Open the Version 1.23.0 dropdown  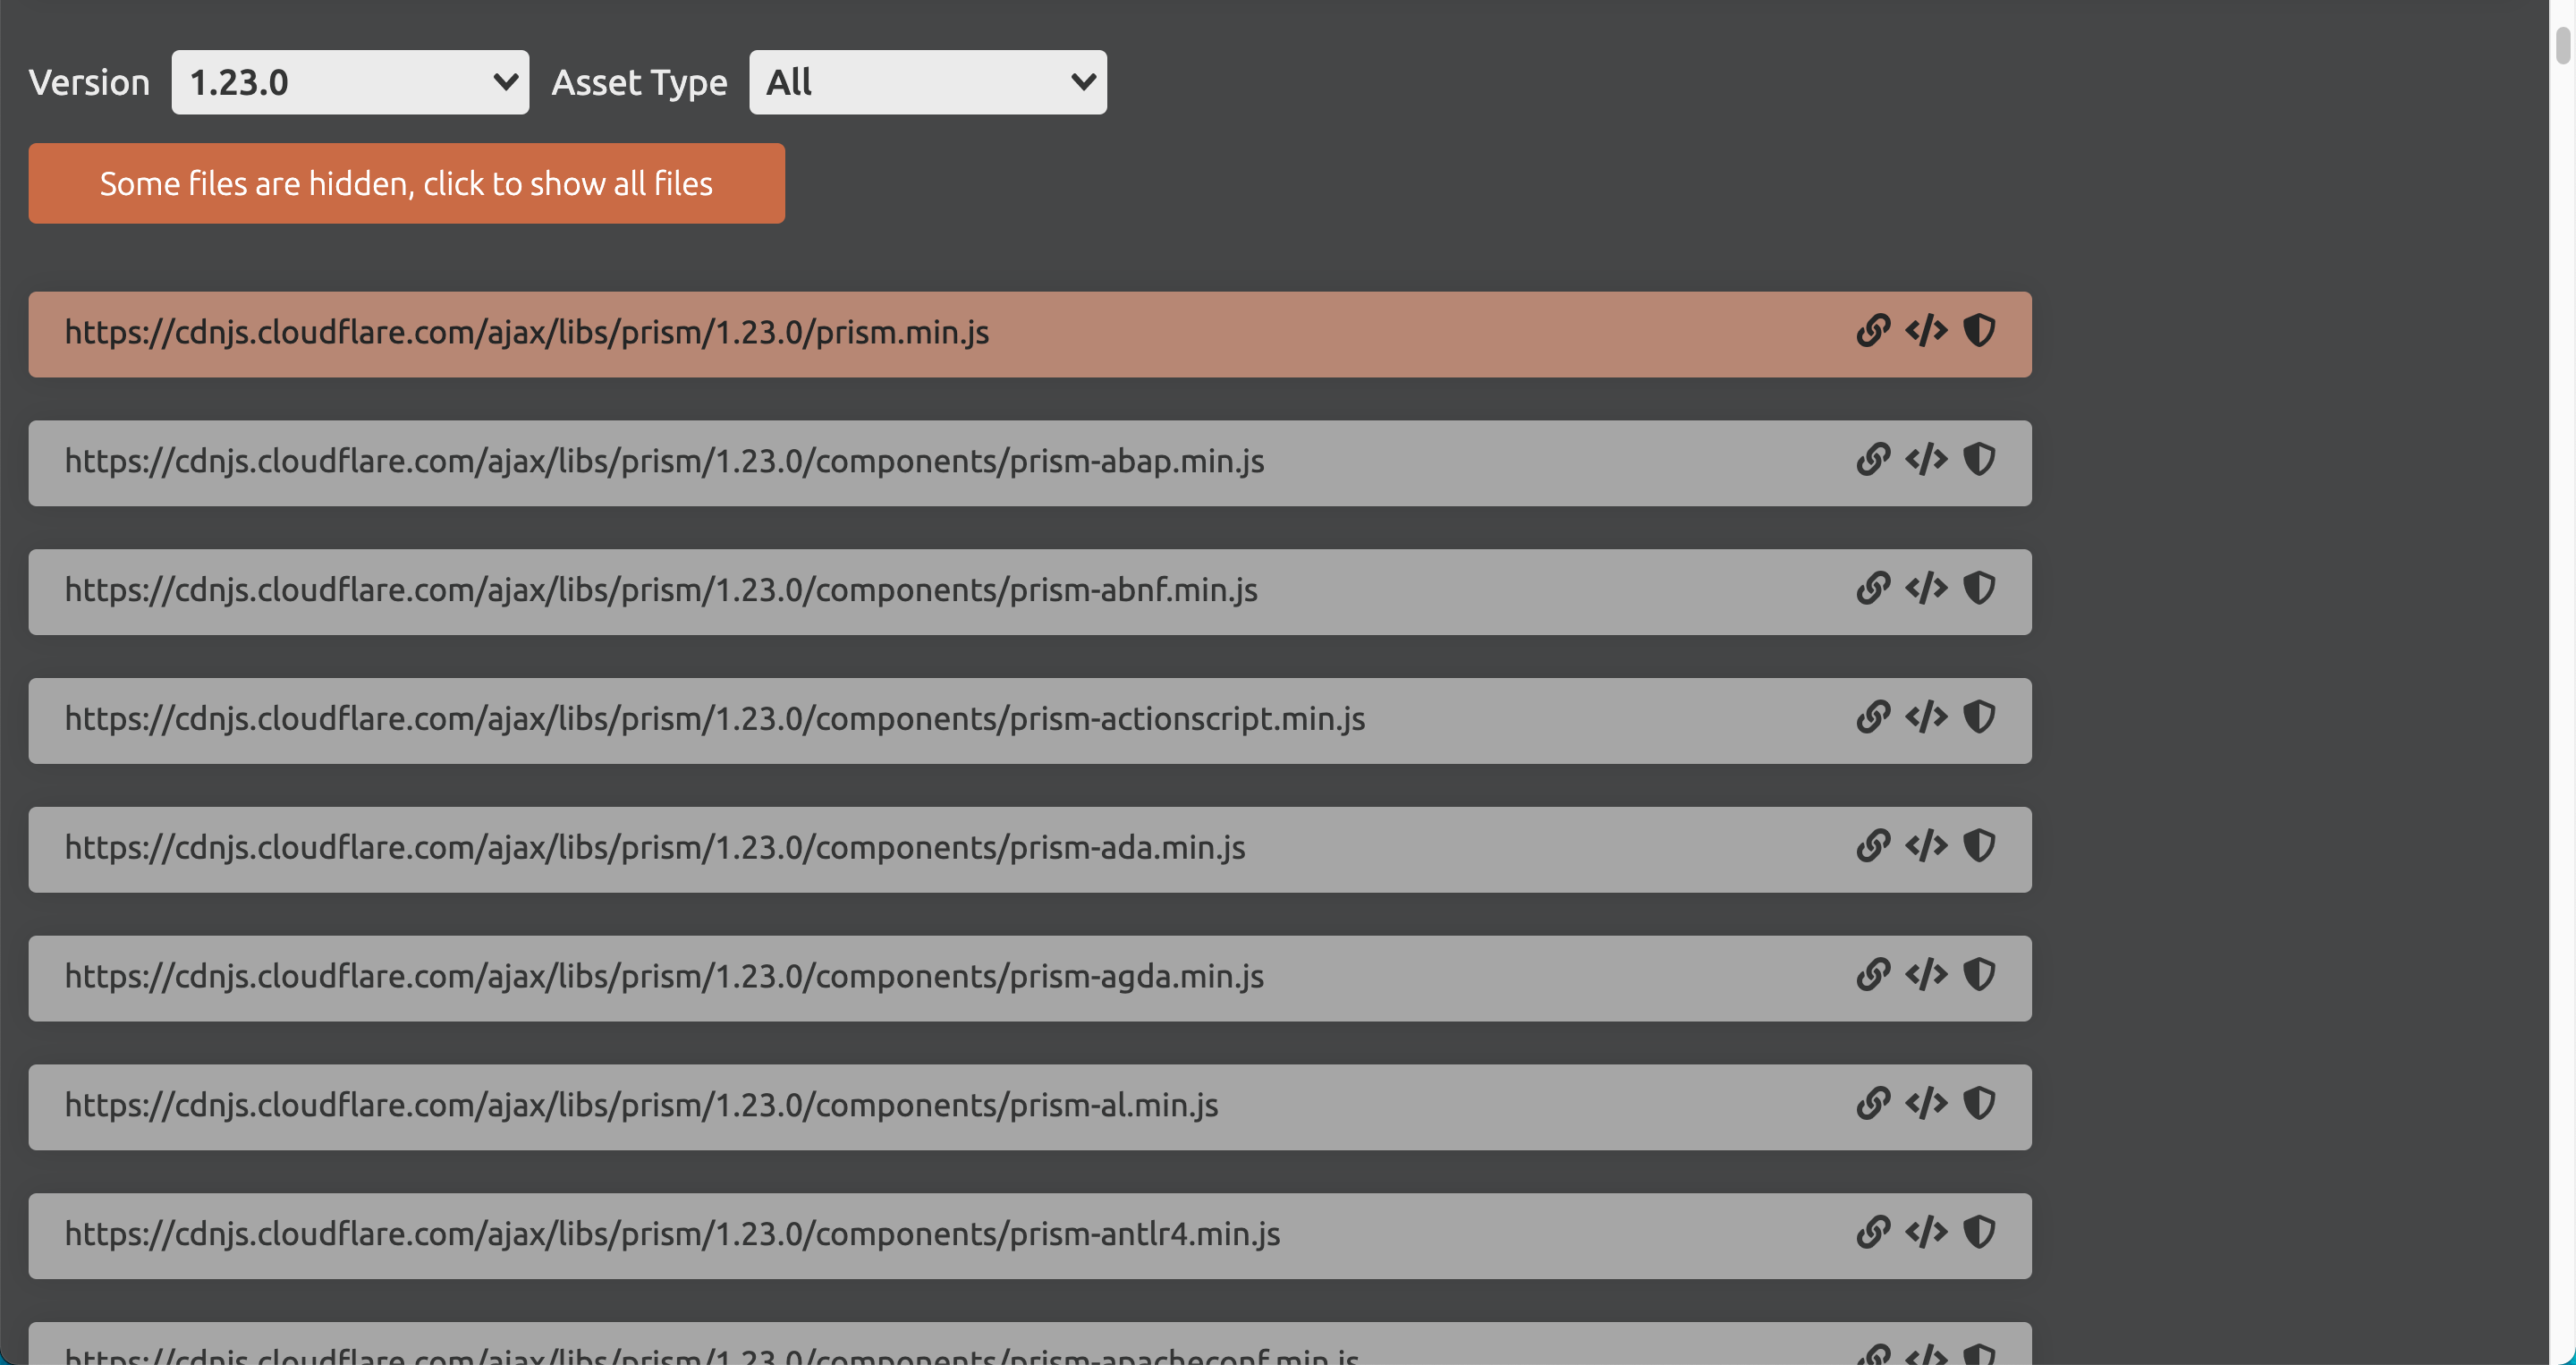[x=350, y=82]
